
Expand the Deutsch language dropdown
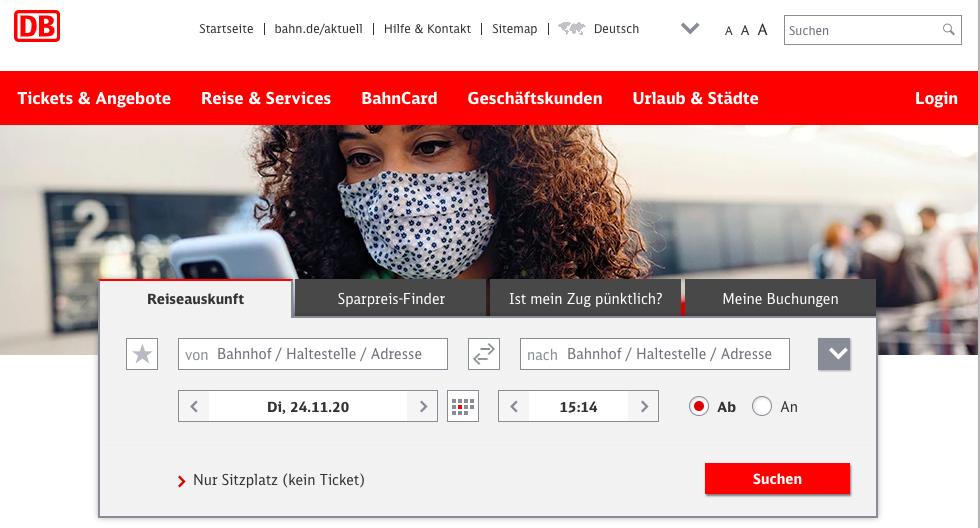[x=690, y=29]
